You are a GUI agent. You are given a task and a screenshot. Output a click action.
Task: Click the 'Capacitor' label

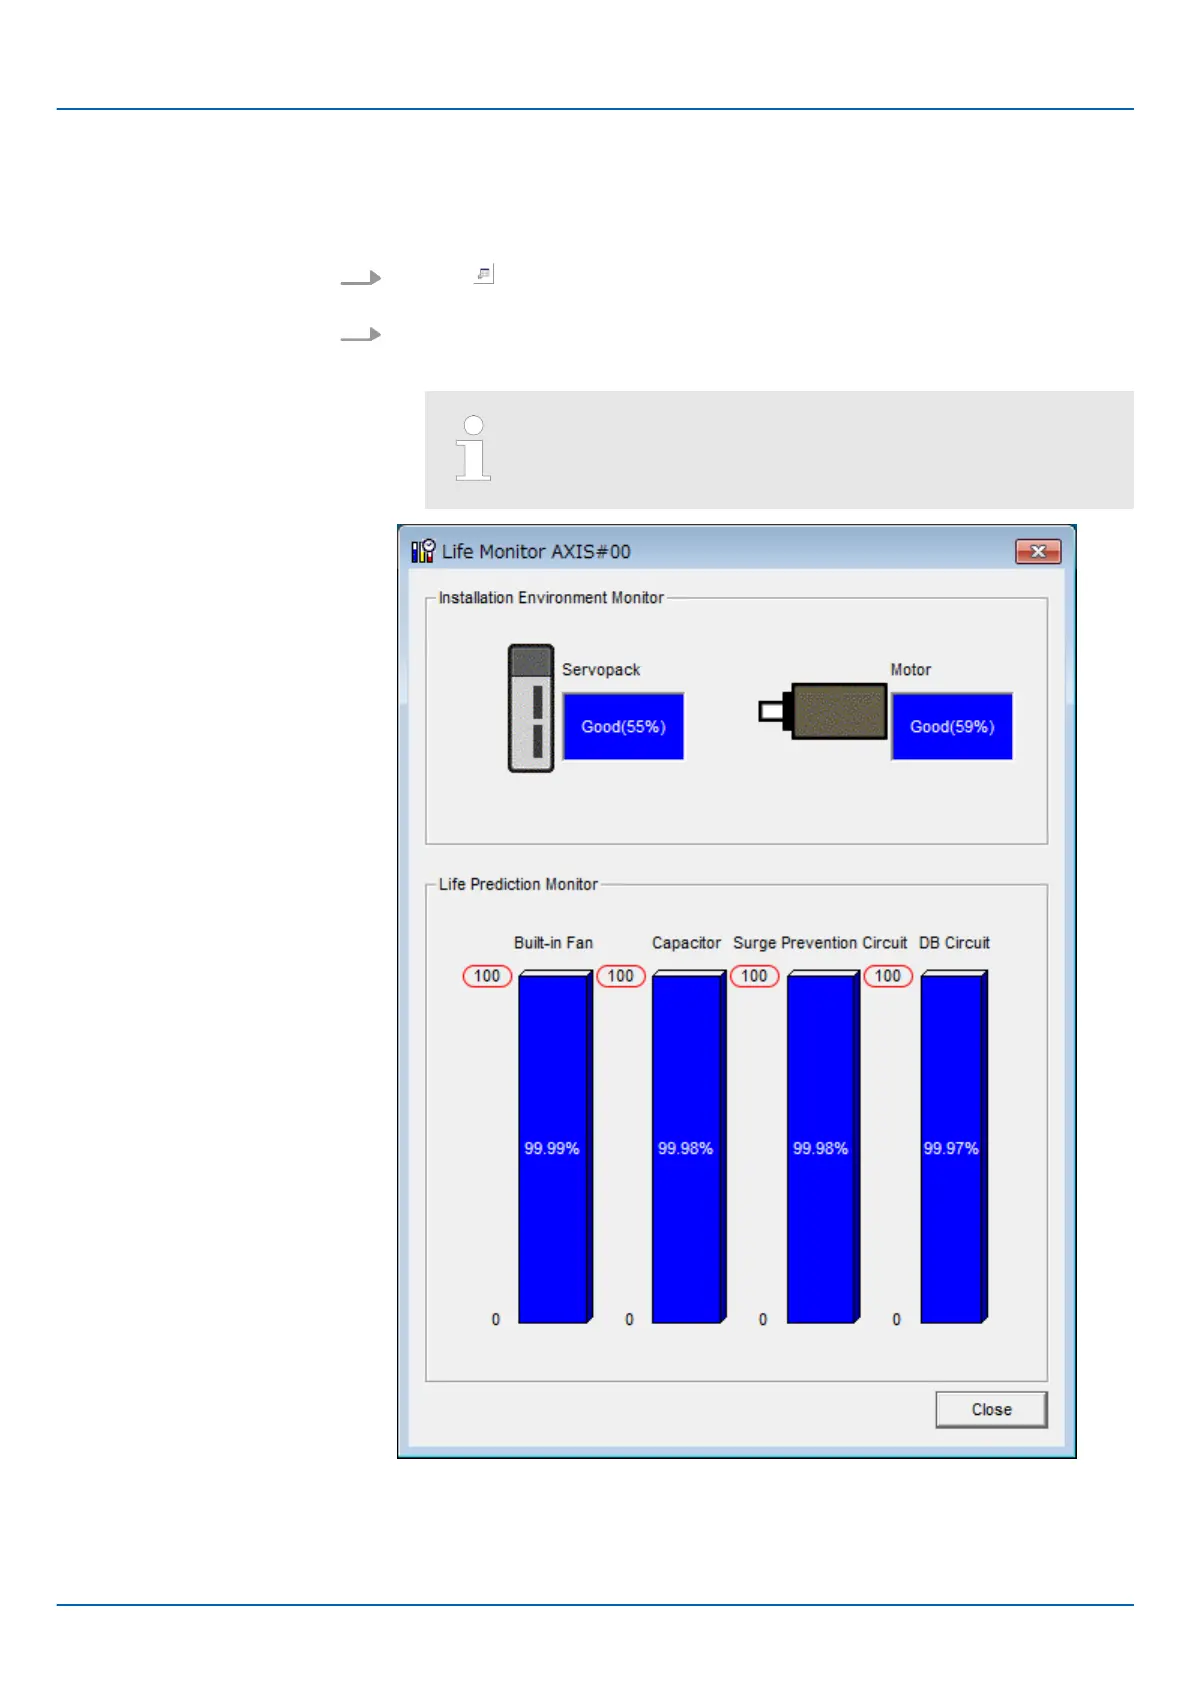click(686, 943)
